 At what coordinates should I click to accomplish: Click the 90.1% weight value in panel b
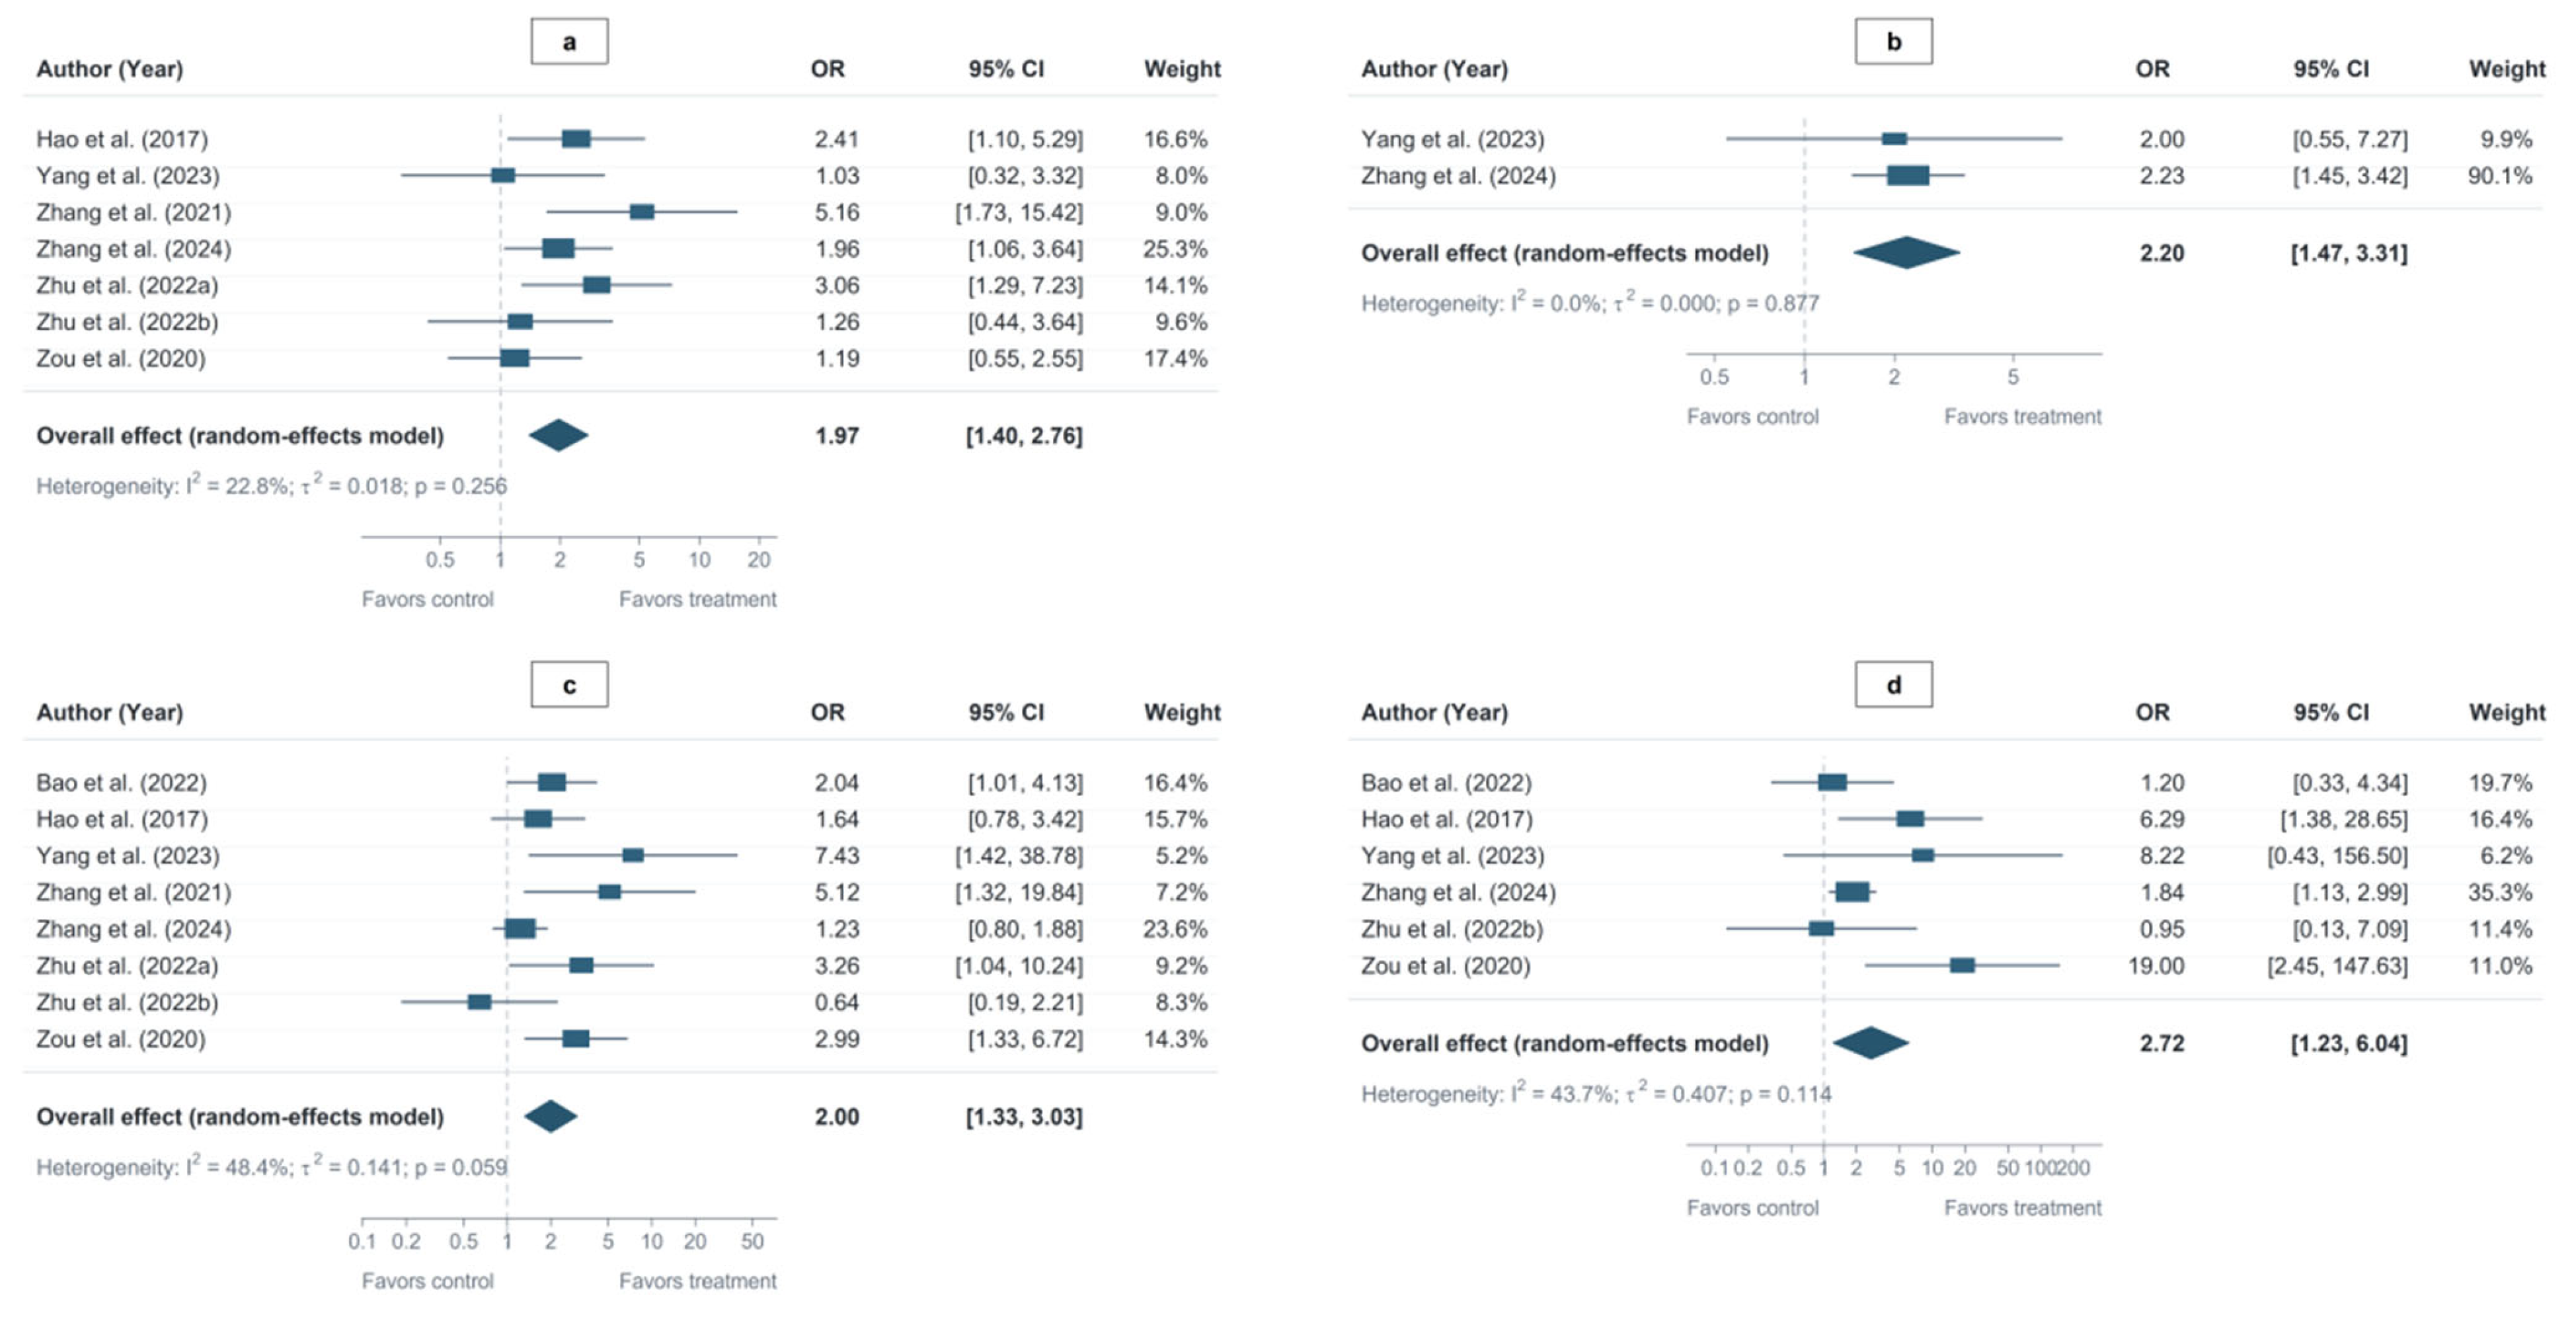(x=2500, y=176)
